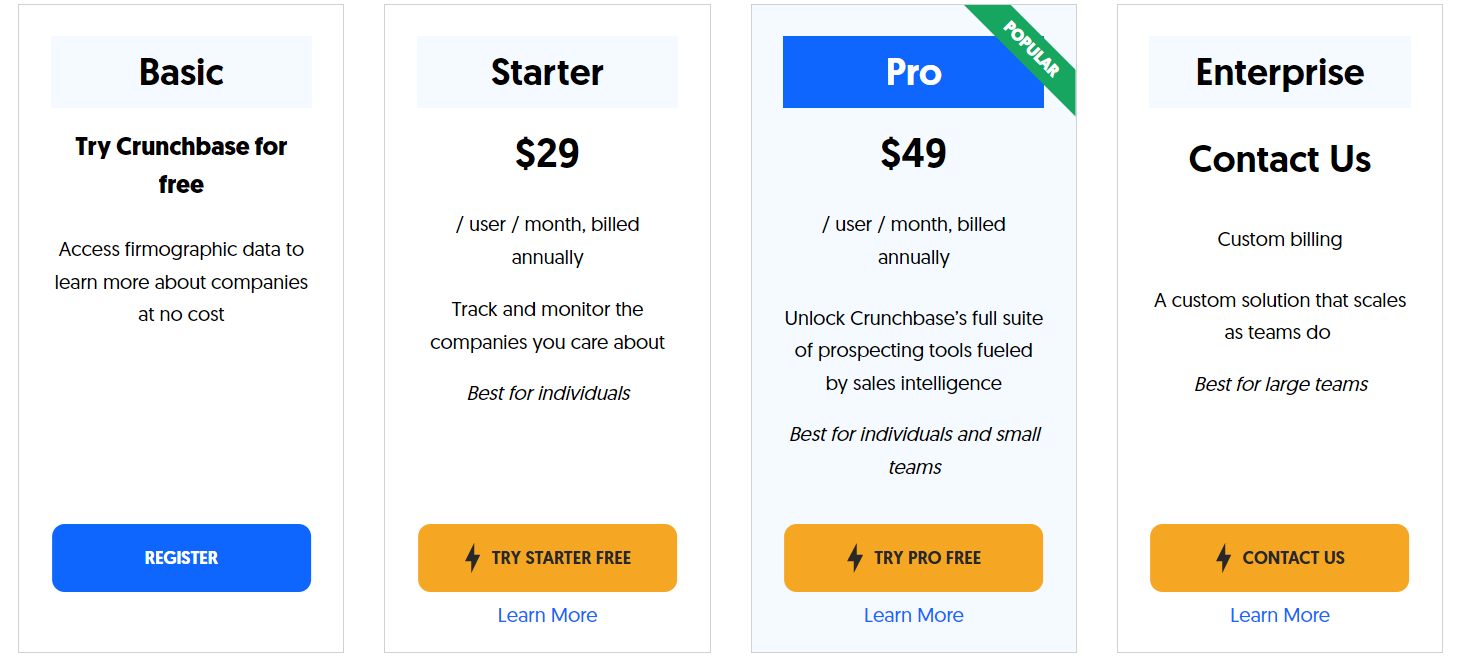Click the lightning bolt icon on Try Starter Free
1459x665 pixels.
473,558
